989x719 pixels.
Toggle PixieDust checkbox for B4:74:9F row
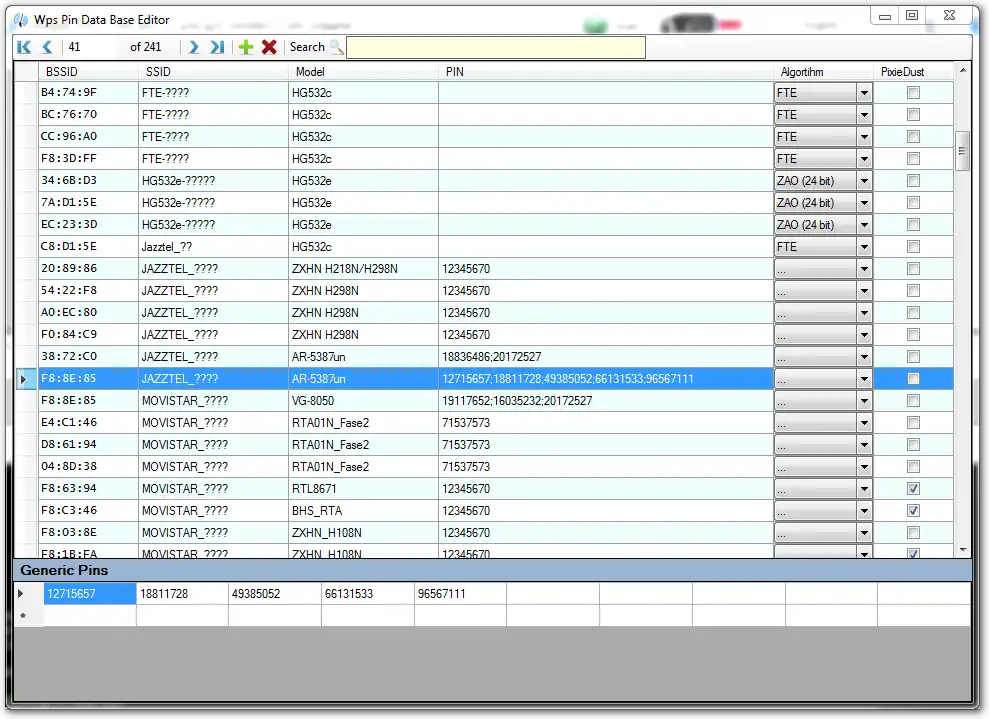click(x=913, y=93)
